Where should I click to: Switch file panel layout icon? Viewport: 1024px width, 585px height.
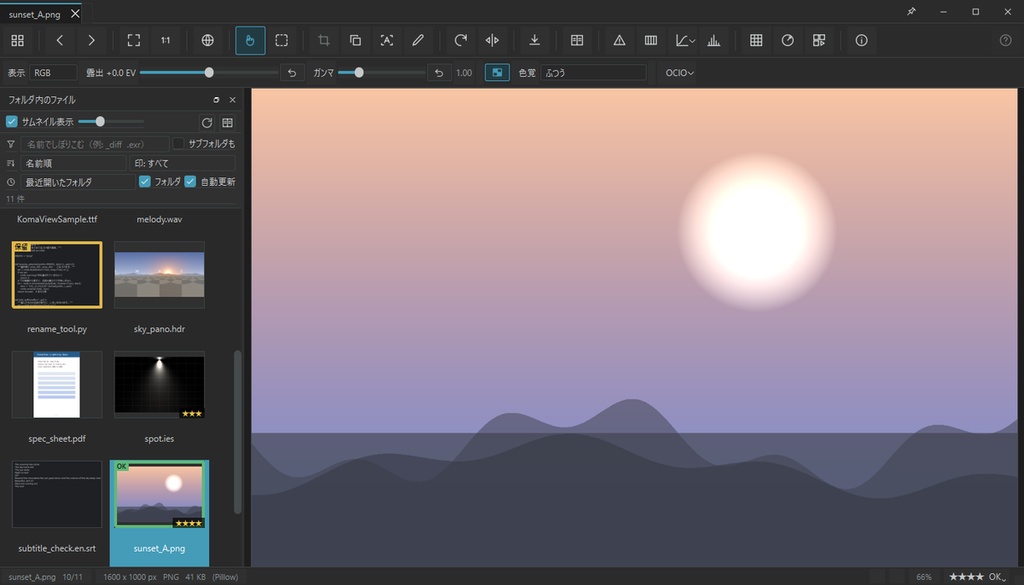pos(227,123)
